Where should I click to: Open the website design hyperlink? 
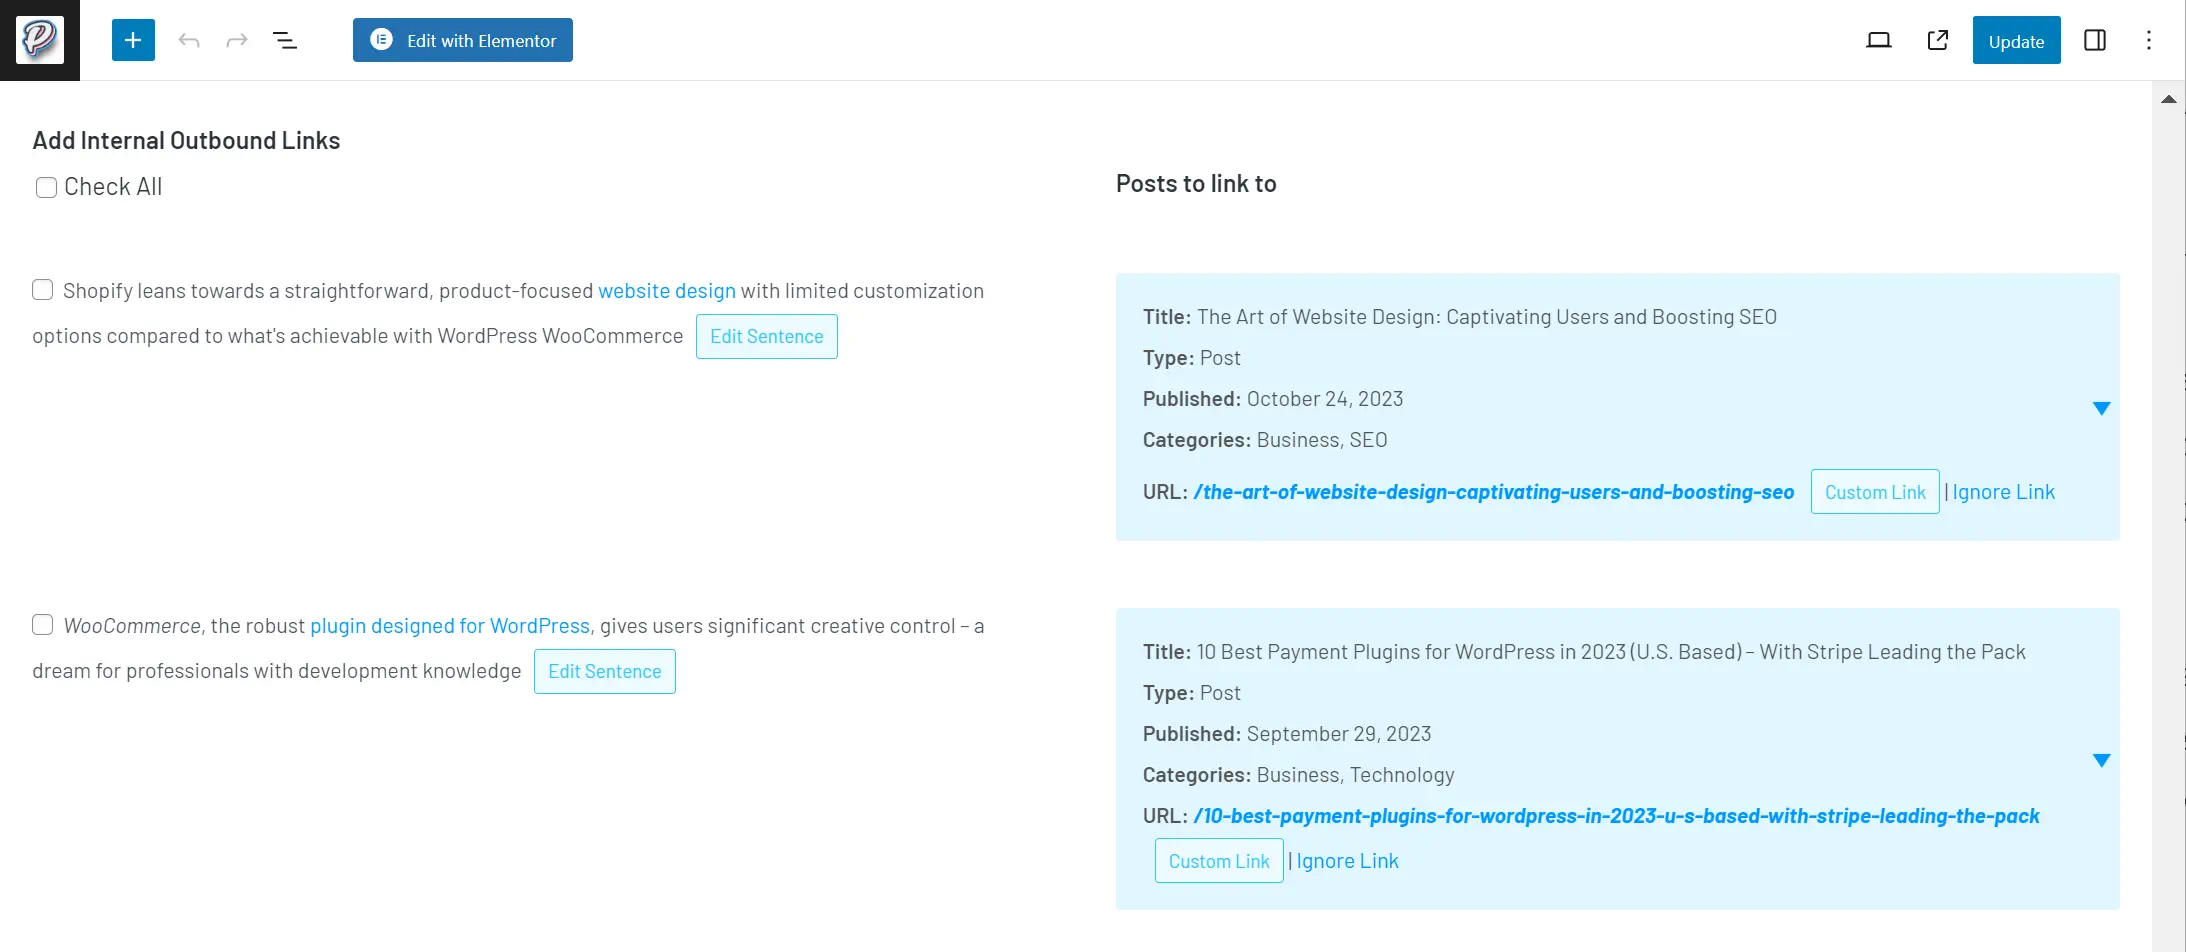click(666, 290)
